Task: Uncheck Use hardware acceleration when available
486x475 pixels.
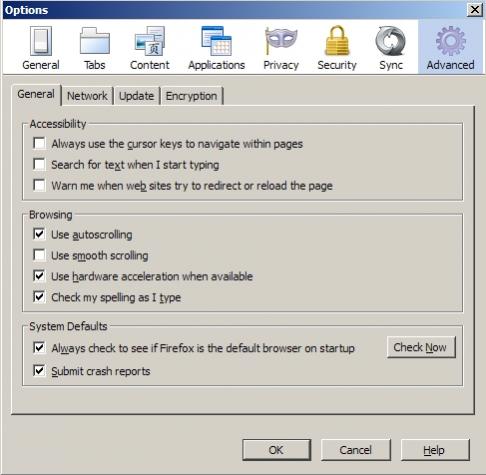Action: pos(39,276)
